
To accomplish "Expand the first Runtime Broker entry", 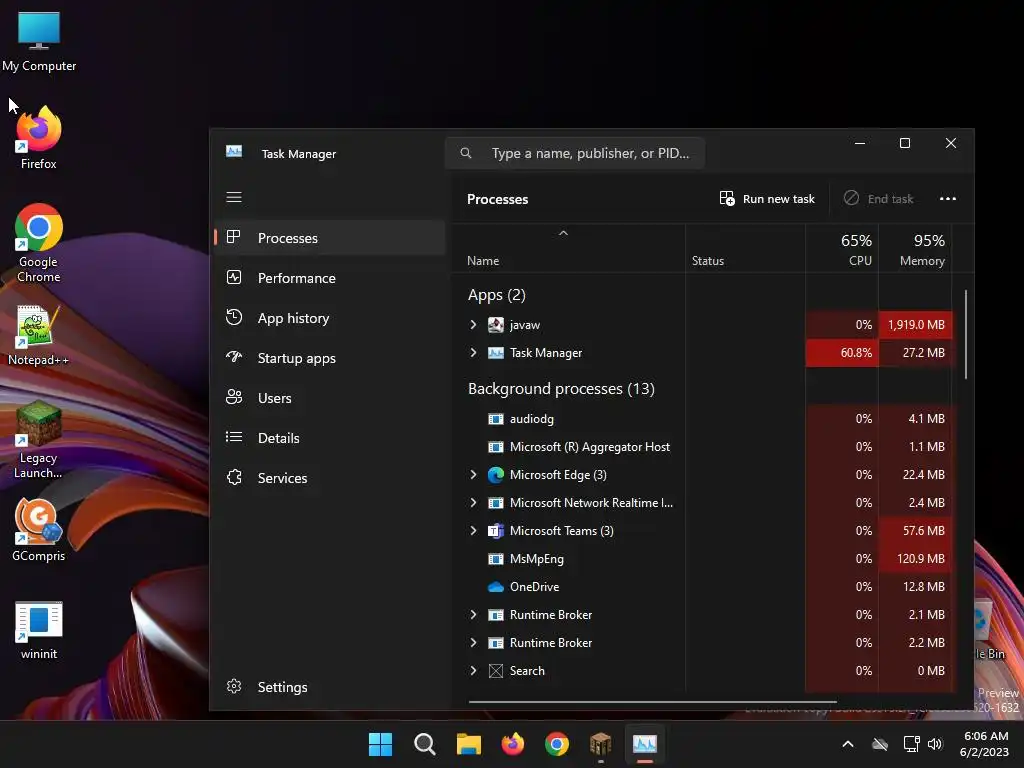I will (473, 615).
